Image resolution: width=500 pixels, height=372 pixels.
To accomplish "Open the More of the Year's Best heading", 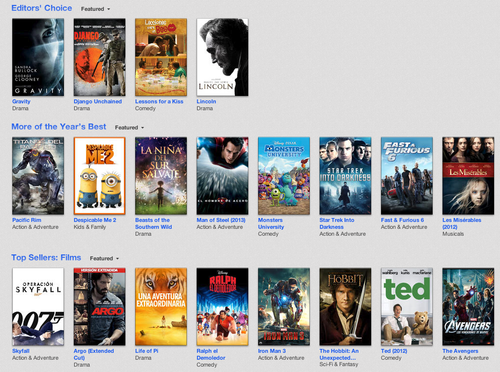I will click(59, 127).
